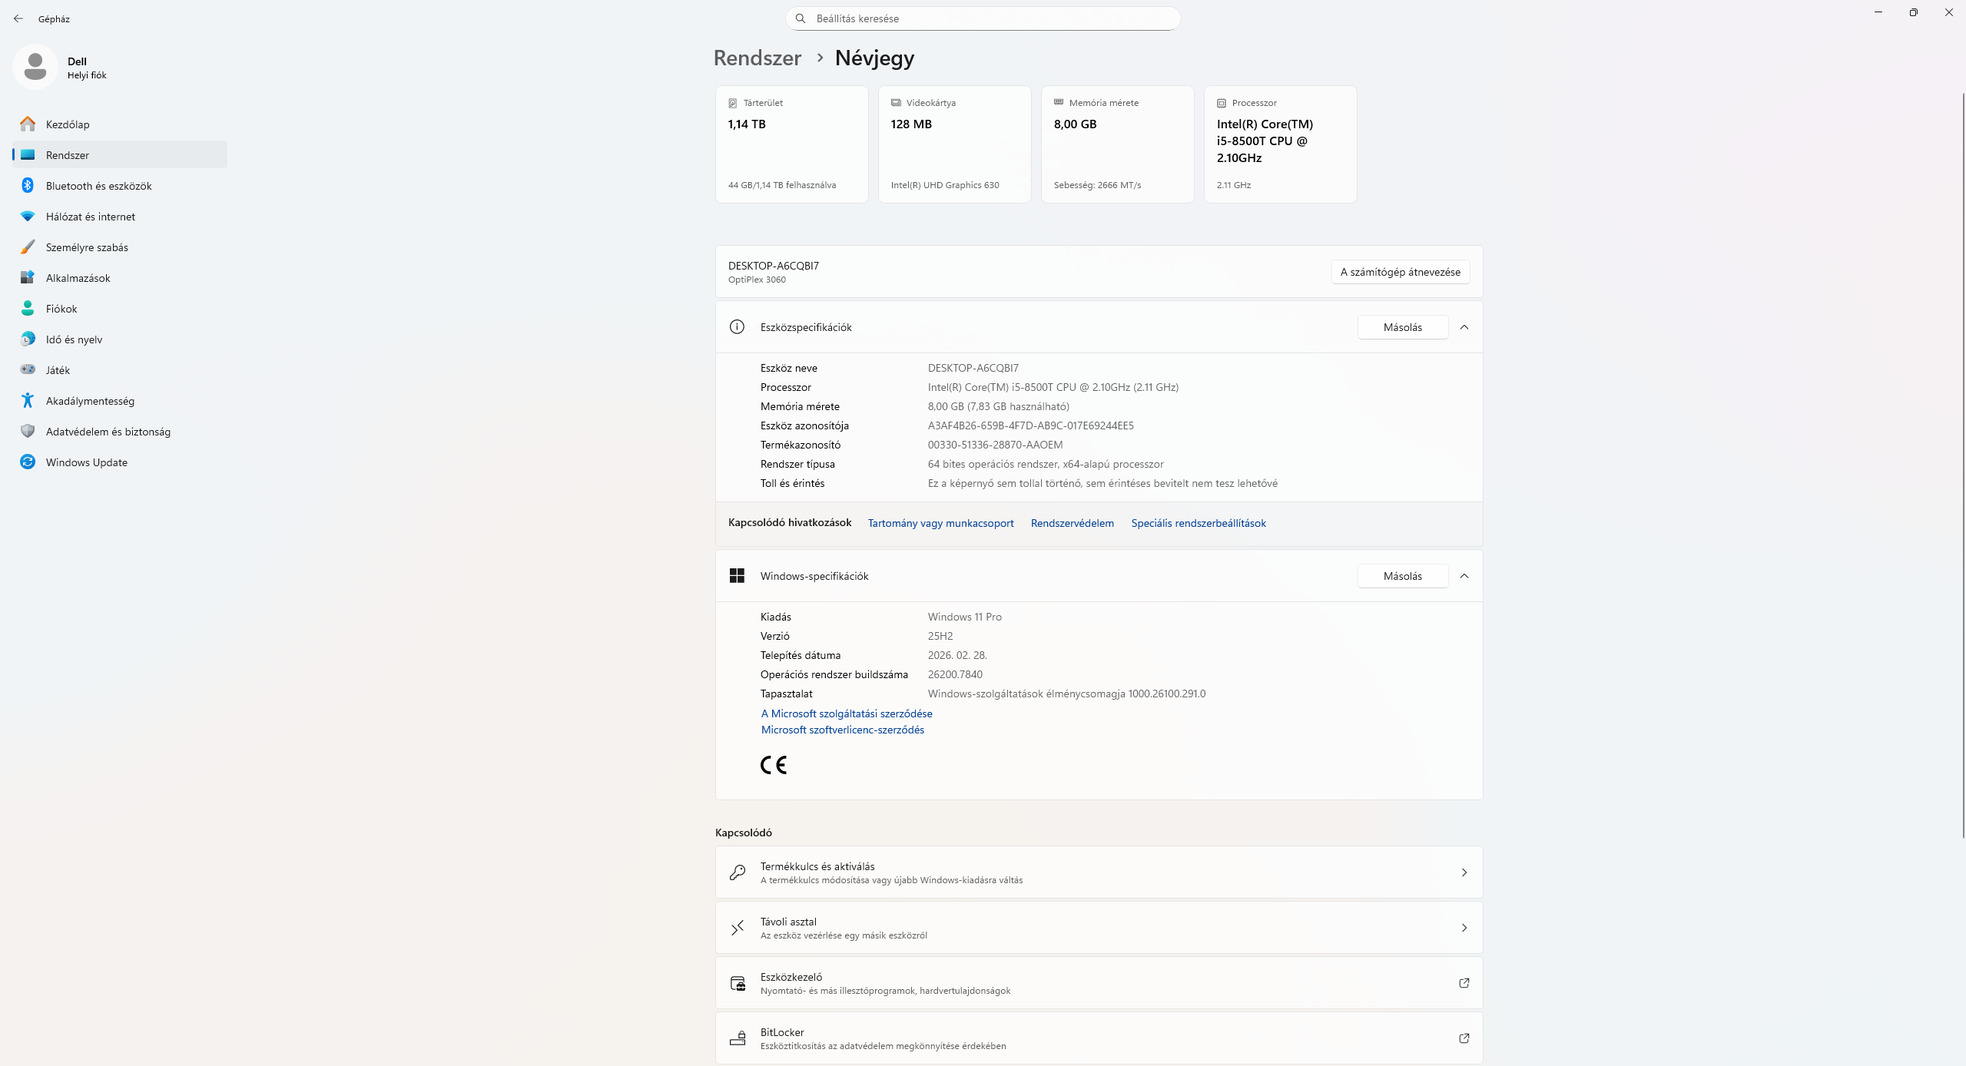Screen dimensions: 1966x1066
Task: Click the back arrow icon
Action: tap(18, 19)
